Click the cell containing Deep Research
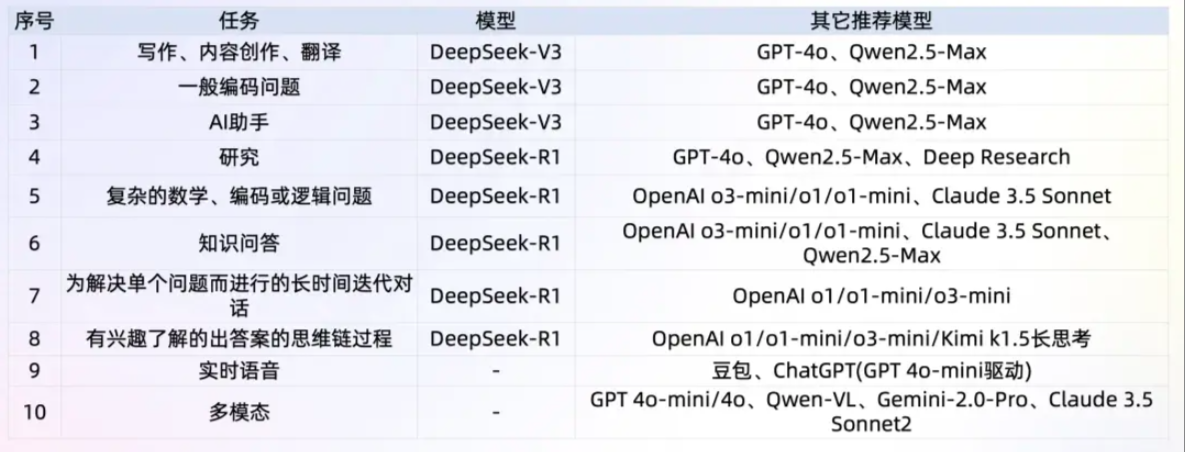1185x452 pixels. (871, 157)
